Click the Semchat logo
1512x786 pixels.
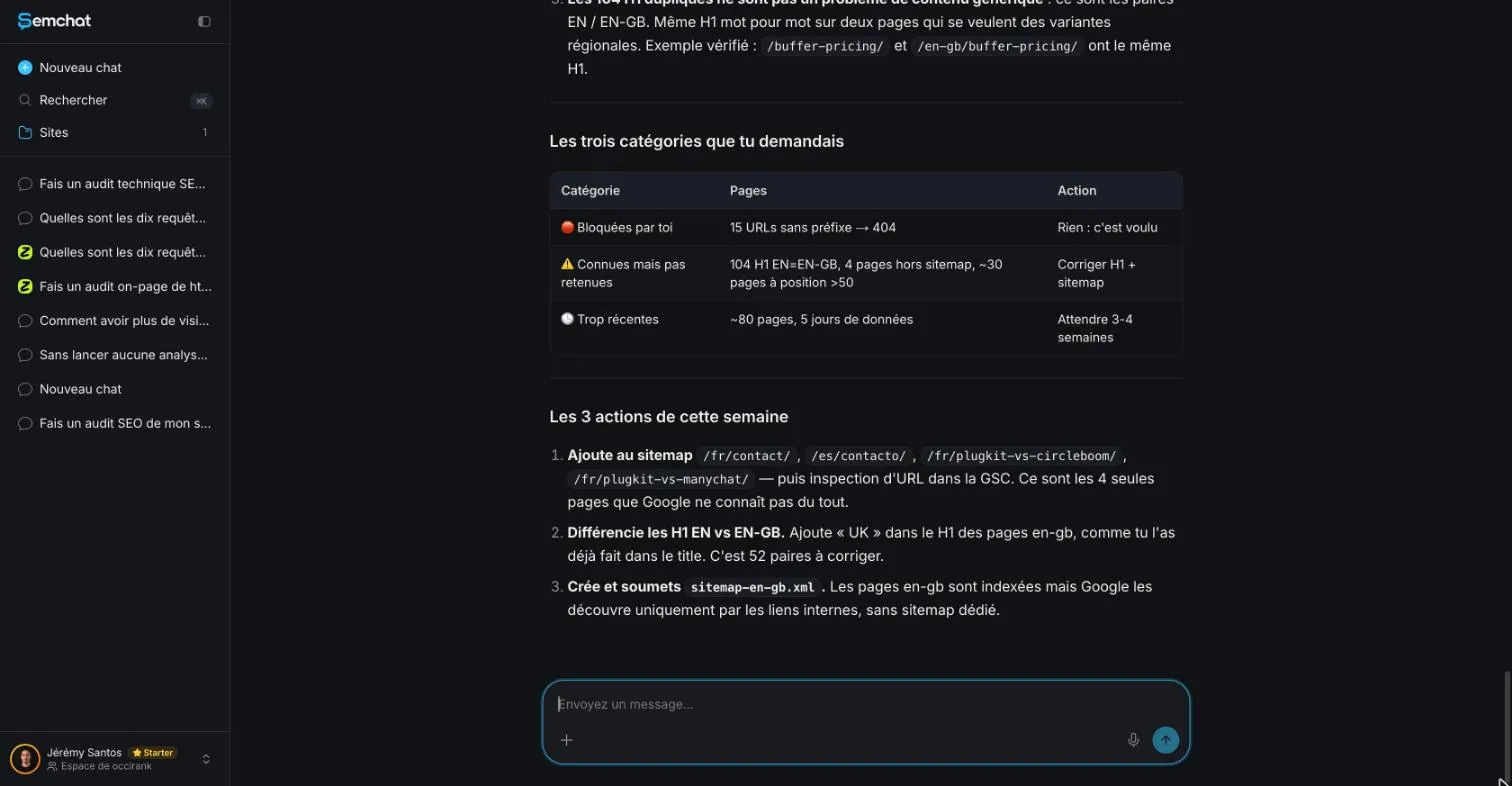coord(54,21)
